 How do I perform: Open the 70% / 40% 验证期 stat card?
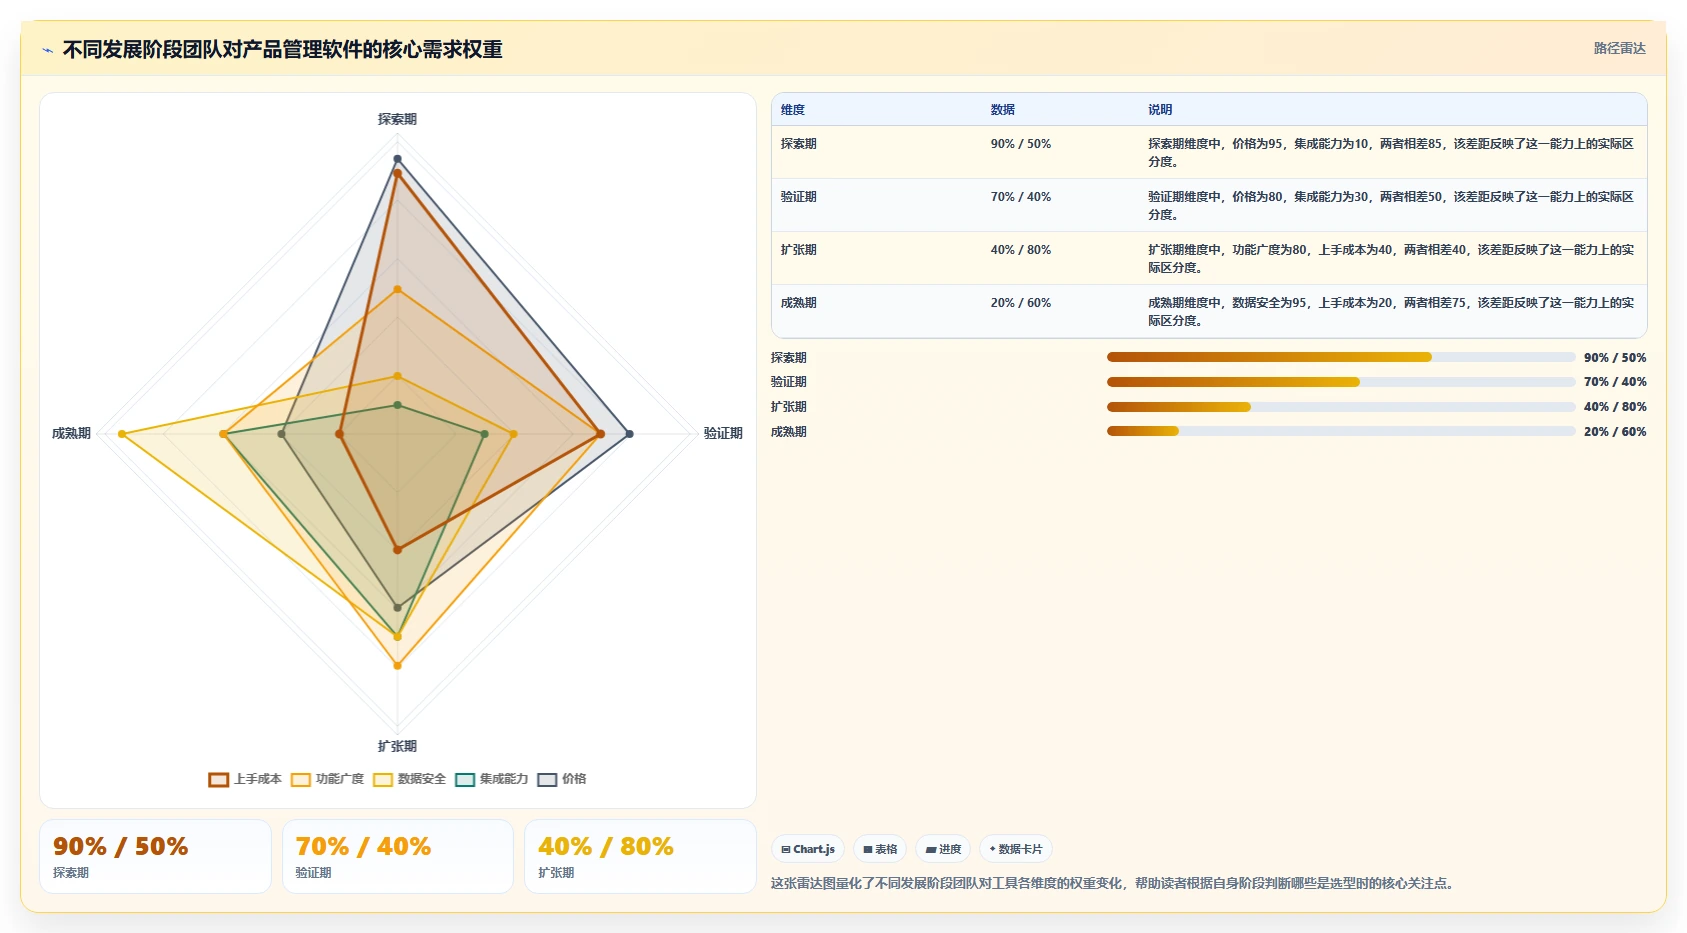[398, 857]
